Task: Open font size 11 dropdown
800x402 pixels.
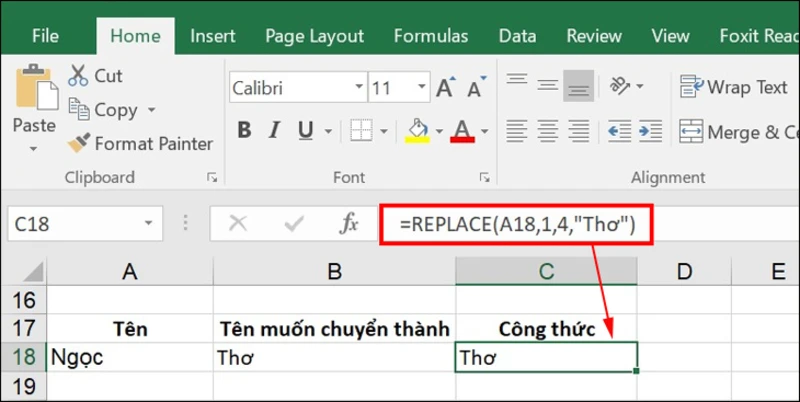Action: 421,87
